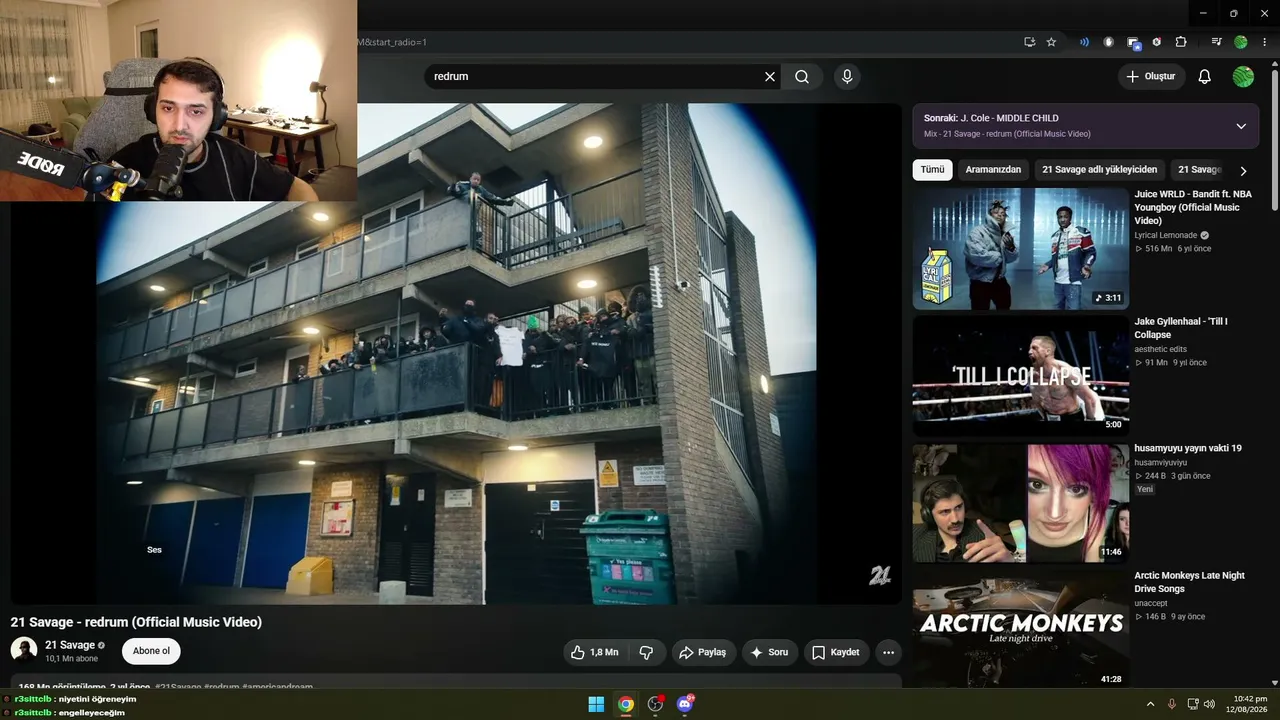Expand the mix playlist panel chevron
The width and height of the screenshot is (1280, 720).
pos(1241,126)
